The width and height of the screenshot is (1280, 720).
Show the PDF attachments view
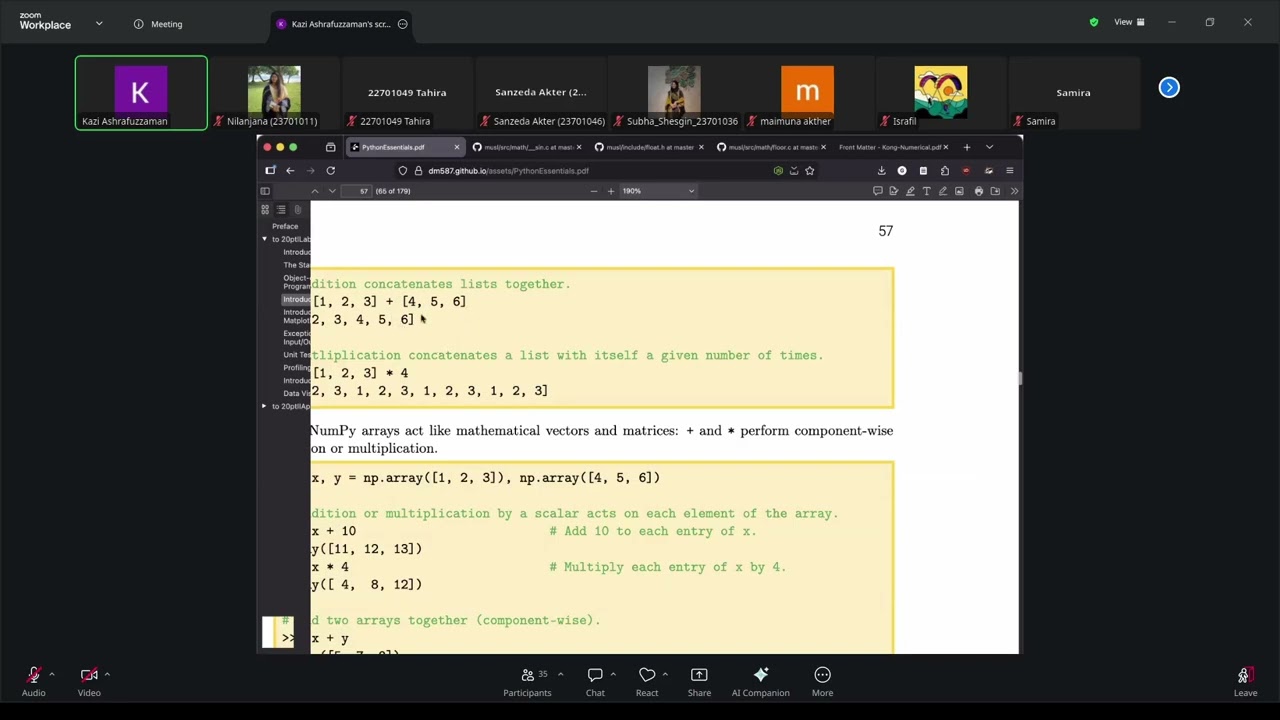(297, 210)
